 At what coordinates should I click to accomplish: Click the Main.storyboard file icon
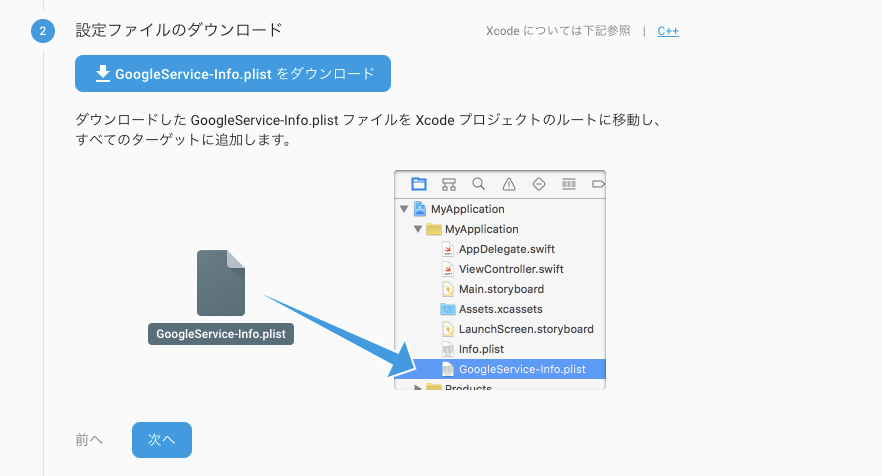pos(448,289)
